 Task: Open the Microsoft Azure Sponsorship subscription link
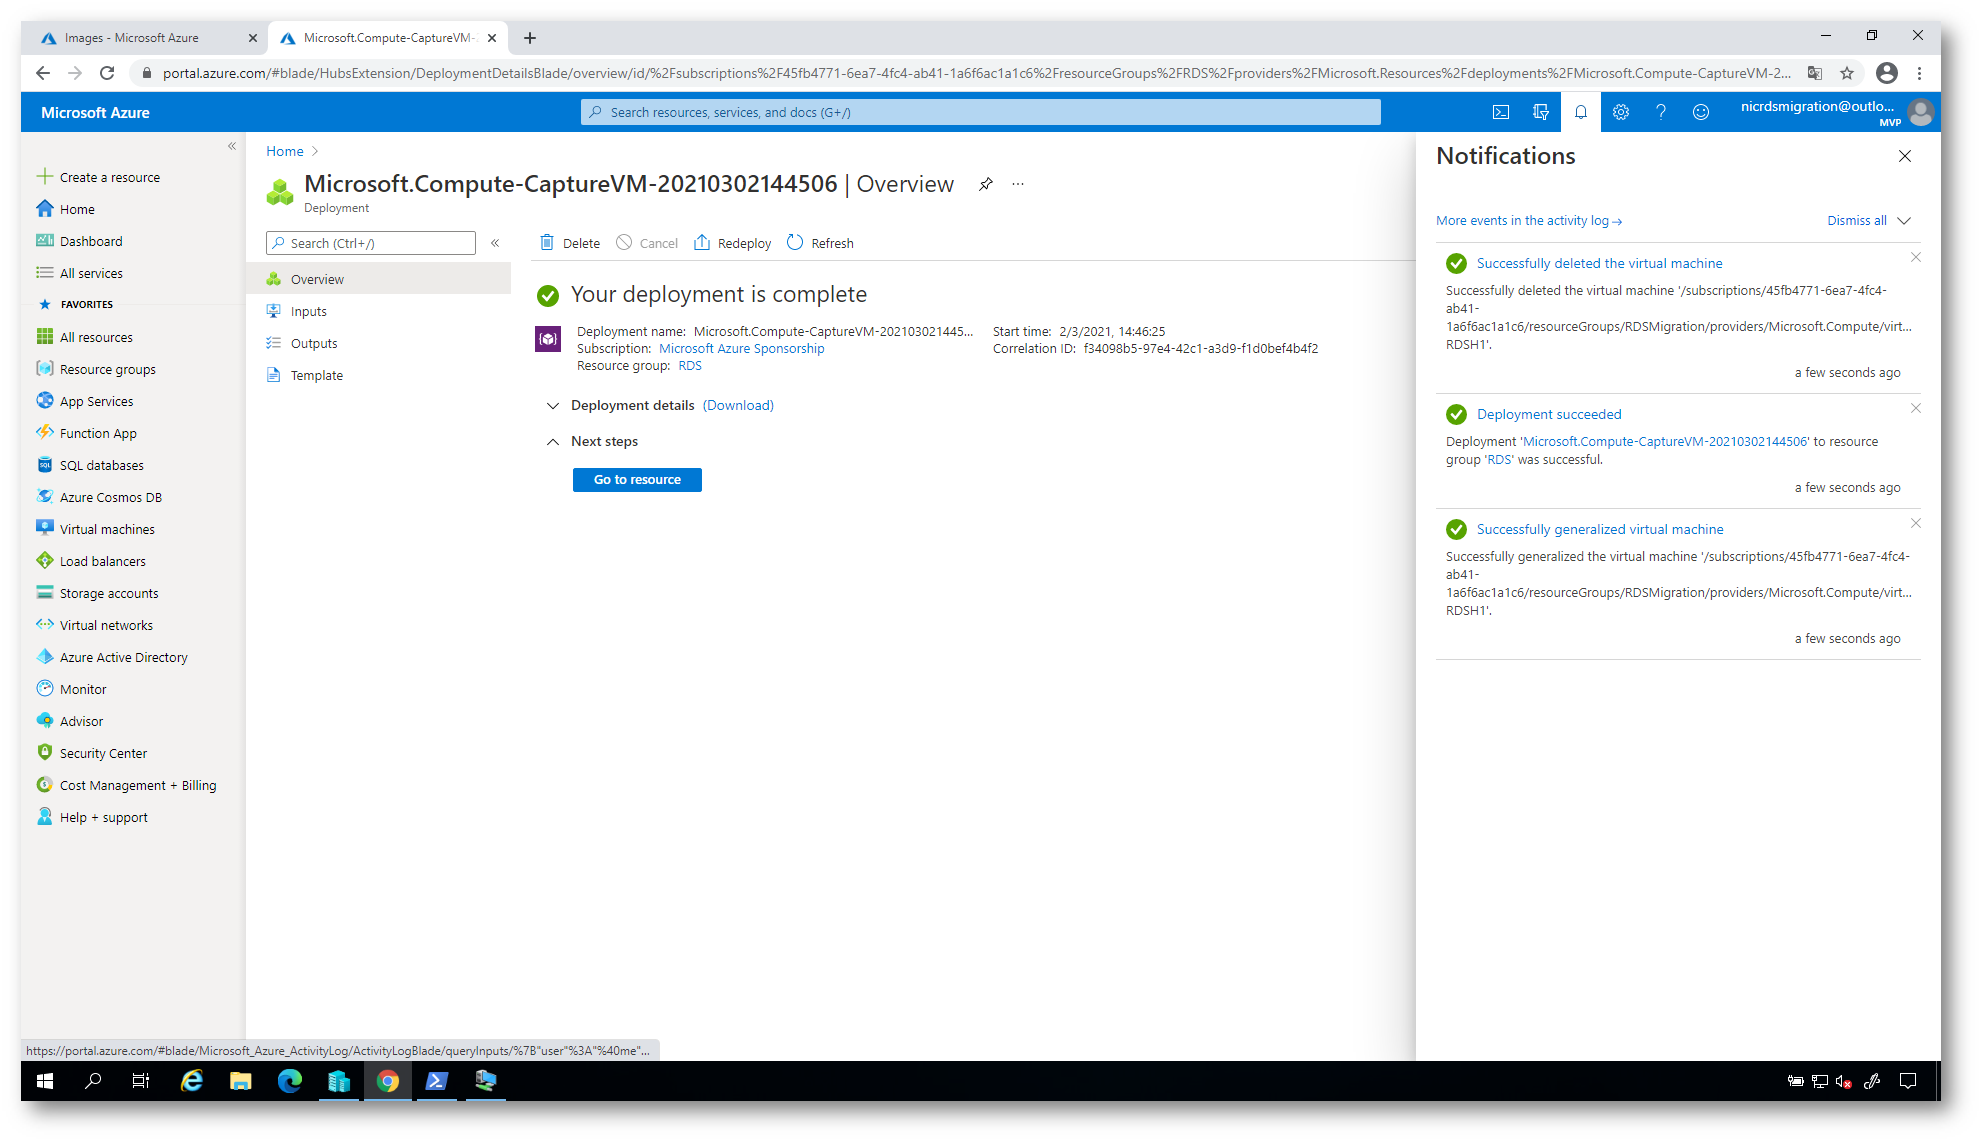(742, 348)
